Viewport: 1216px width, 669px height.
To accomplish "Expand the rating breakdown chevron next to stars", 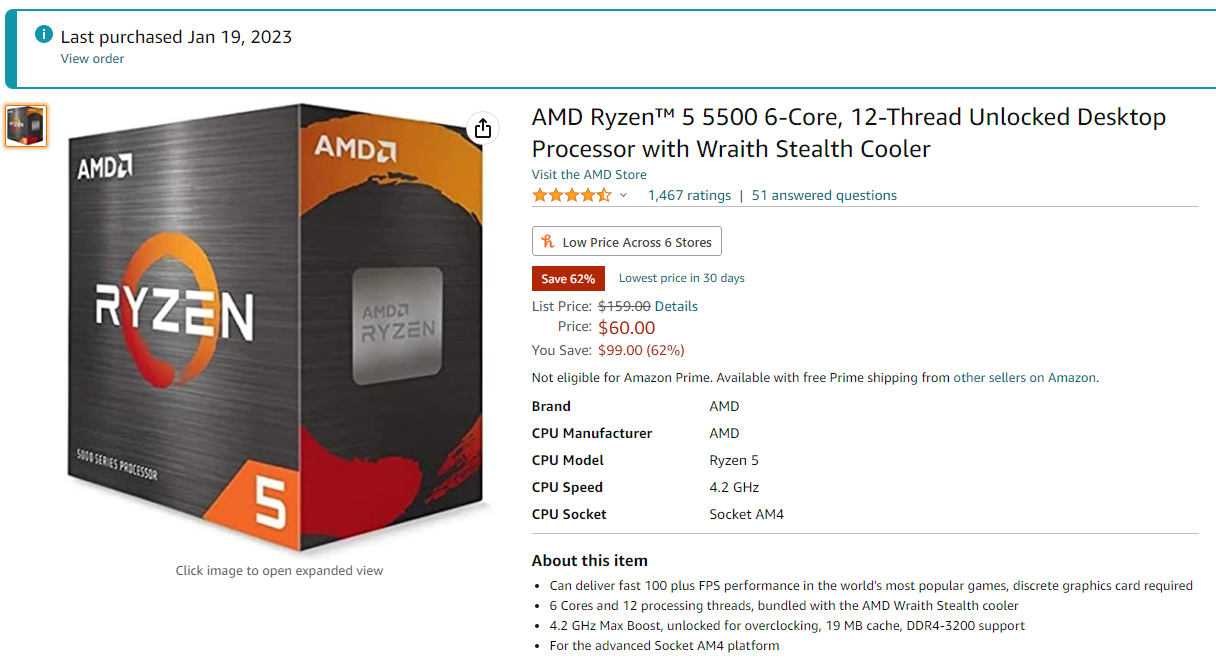I will point(624,195).
